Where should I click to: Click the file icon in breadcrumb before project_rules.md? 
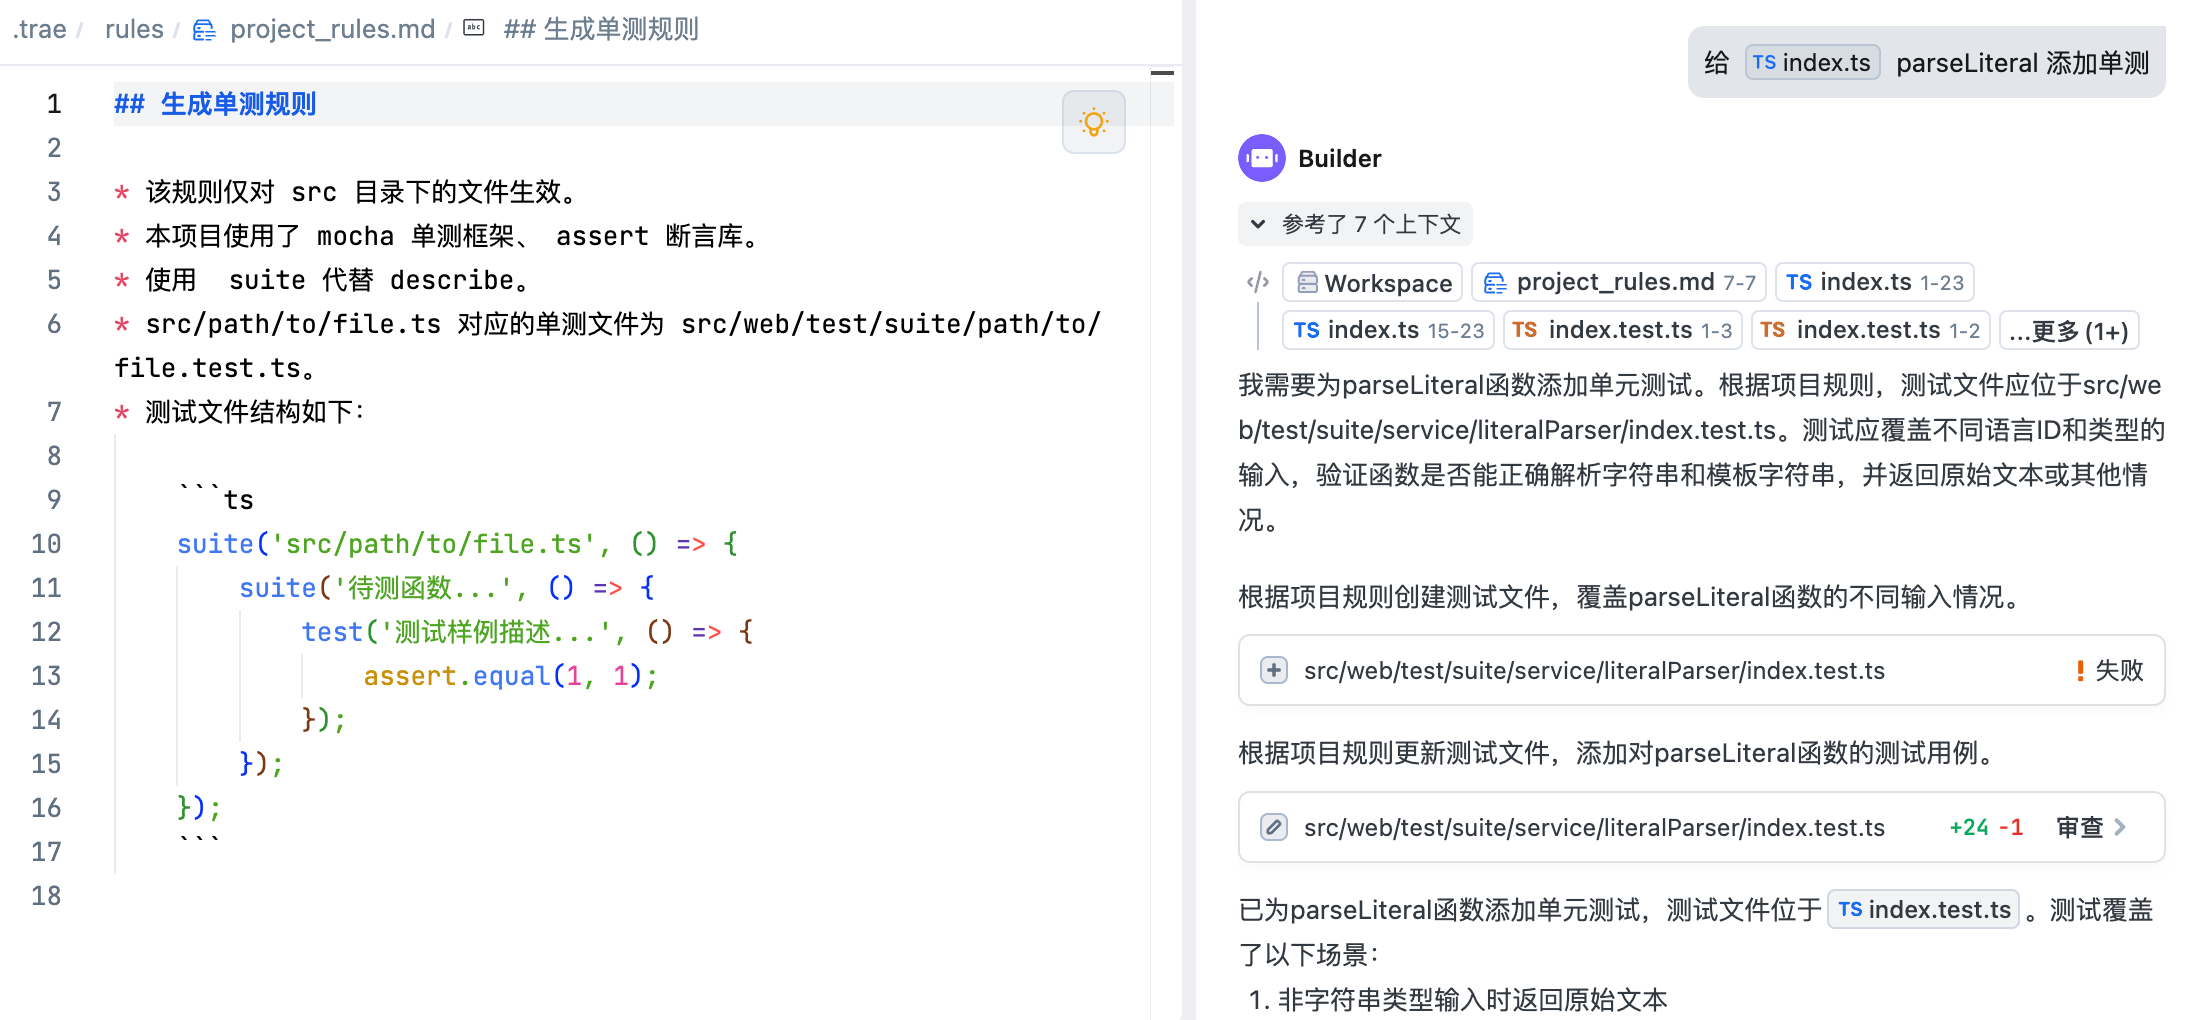(204, 30)
